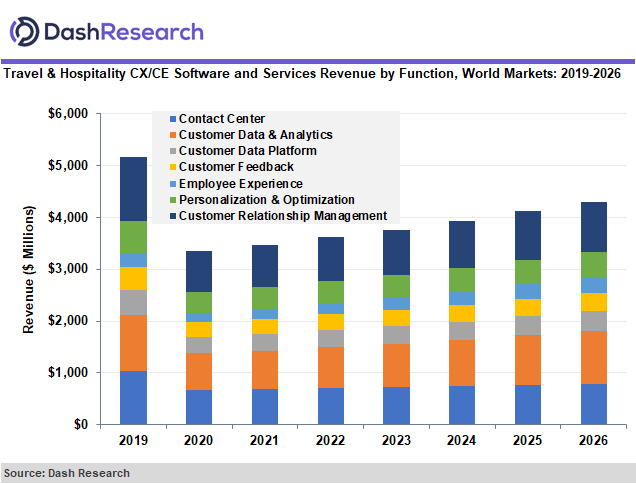The image size is (636, 484).
Task: Click the DashResearch wordmark text
Action: [x=124, y=32]
